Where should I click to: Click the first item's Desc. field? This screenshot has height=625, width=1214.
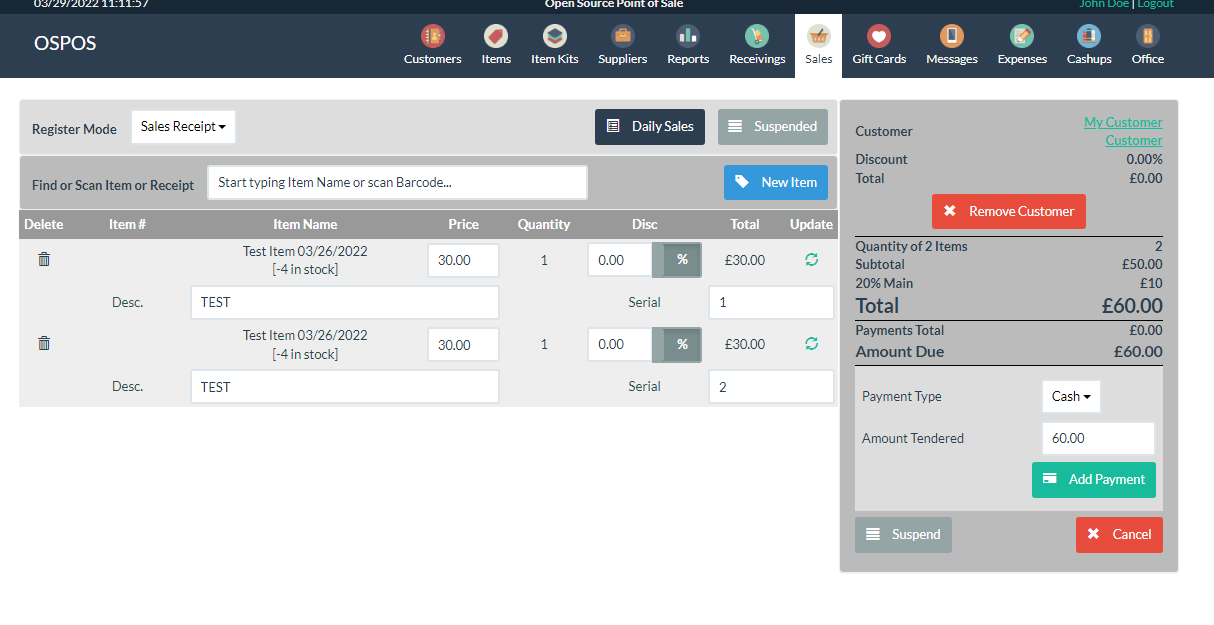pos(345,302)
